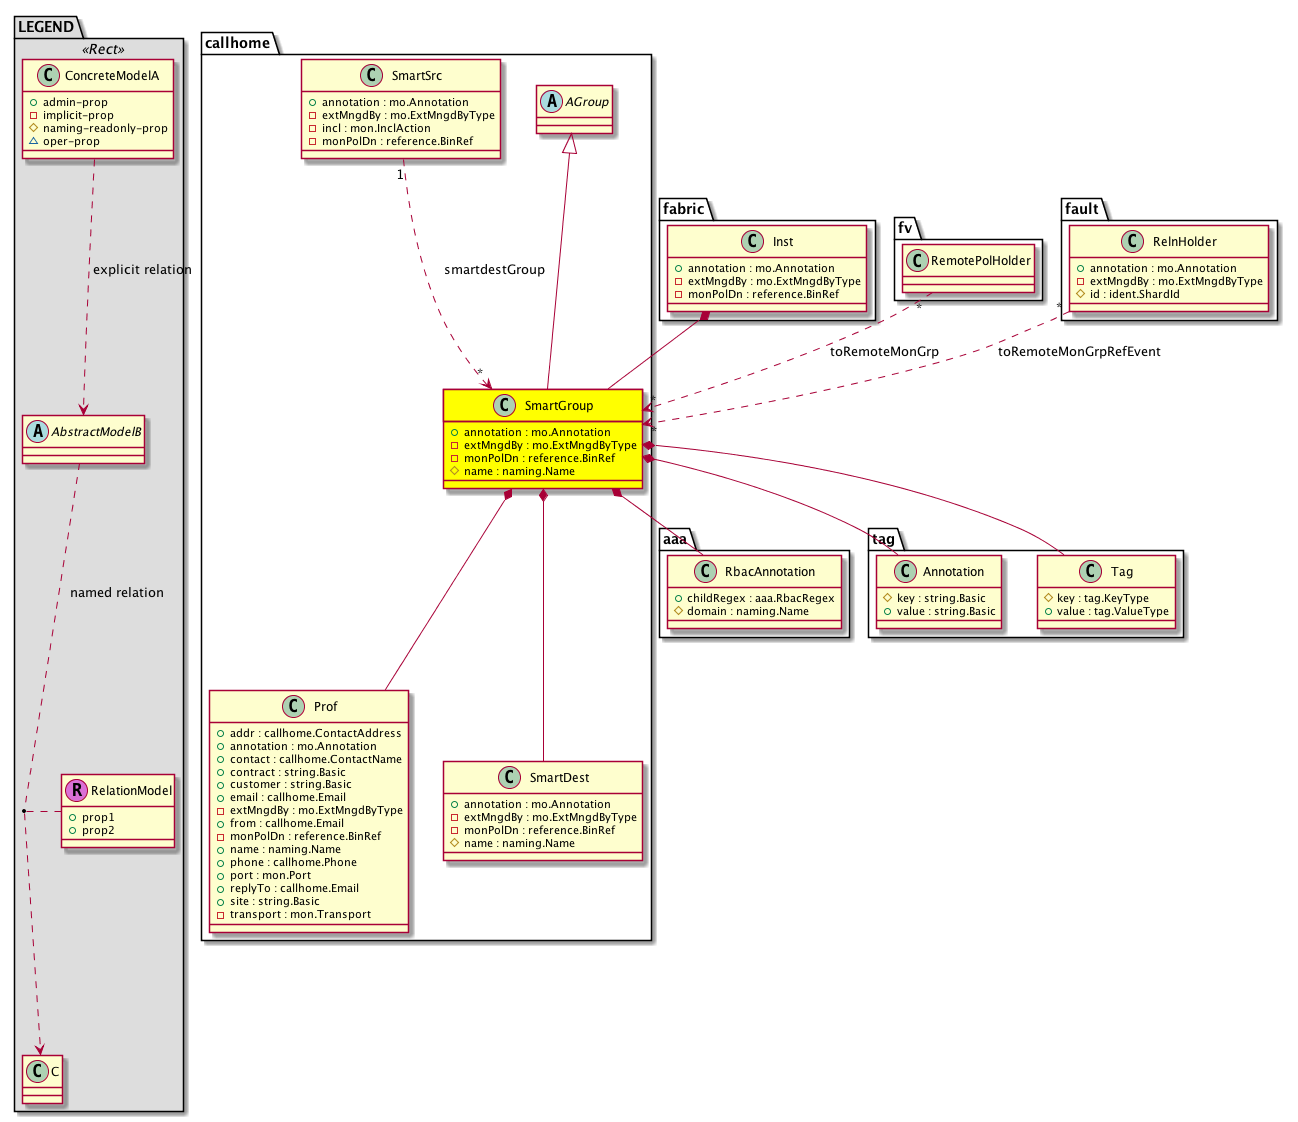Click the toRemoteMonGrp relation label
Viewport: 1298px width, 1122px height.
coord(884,351)
